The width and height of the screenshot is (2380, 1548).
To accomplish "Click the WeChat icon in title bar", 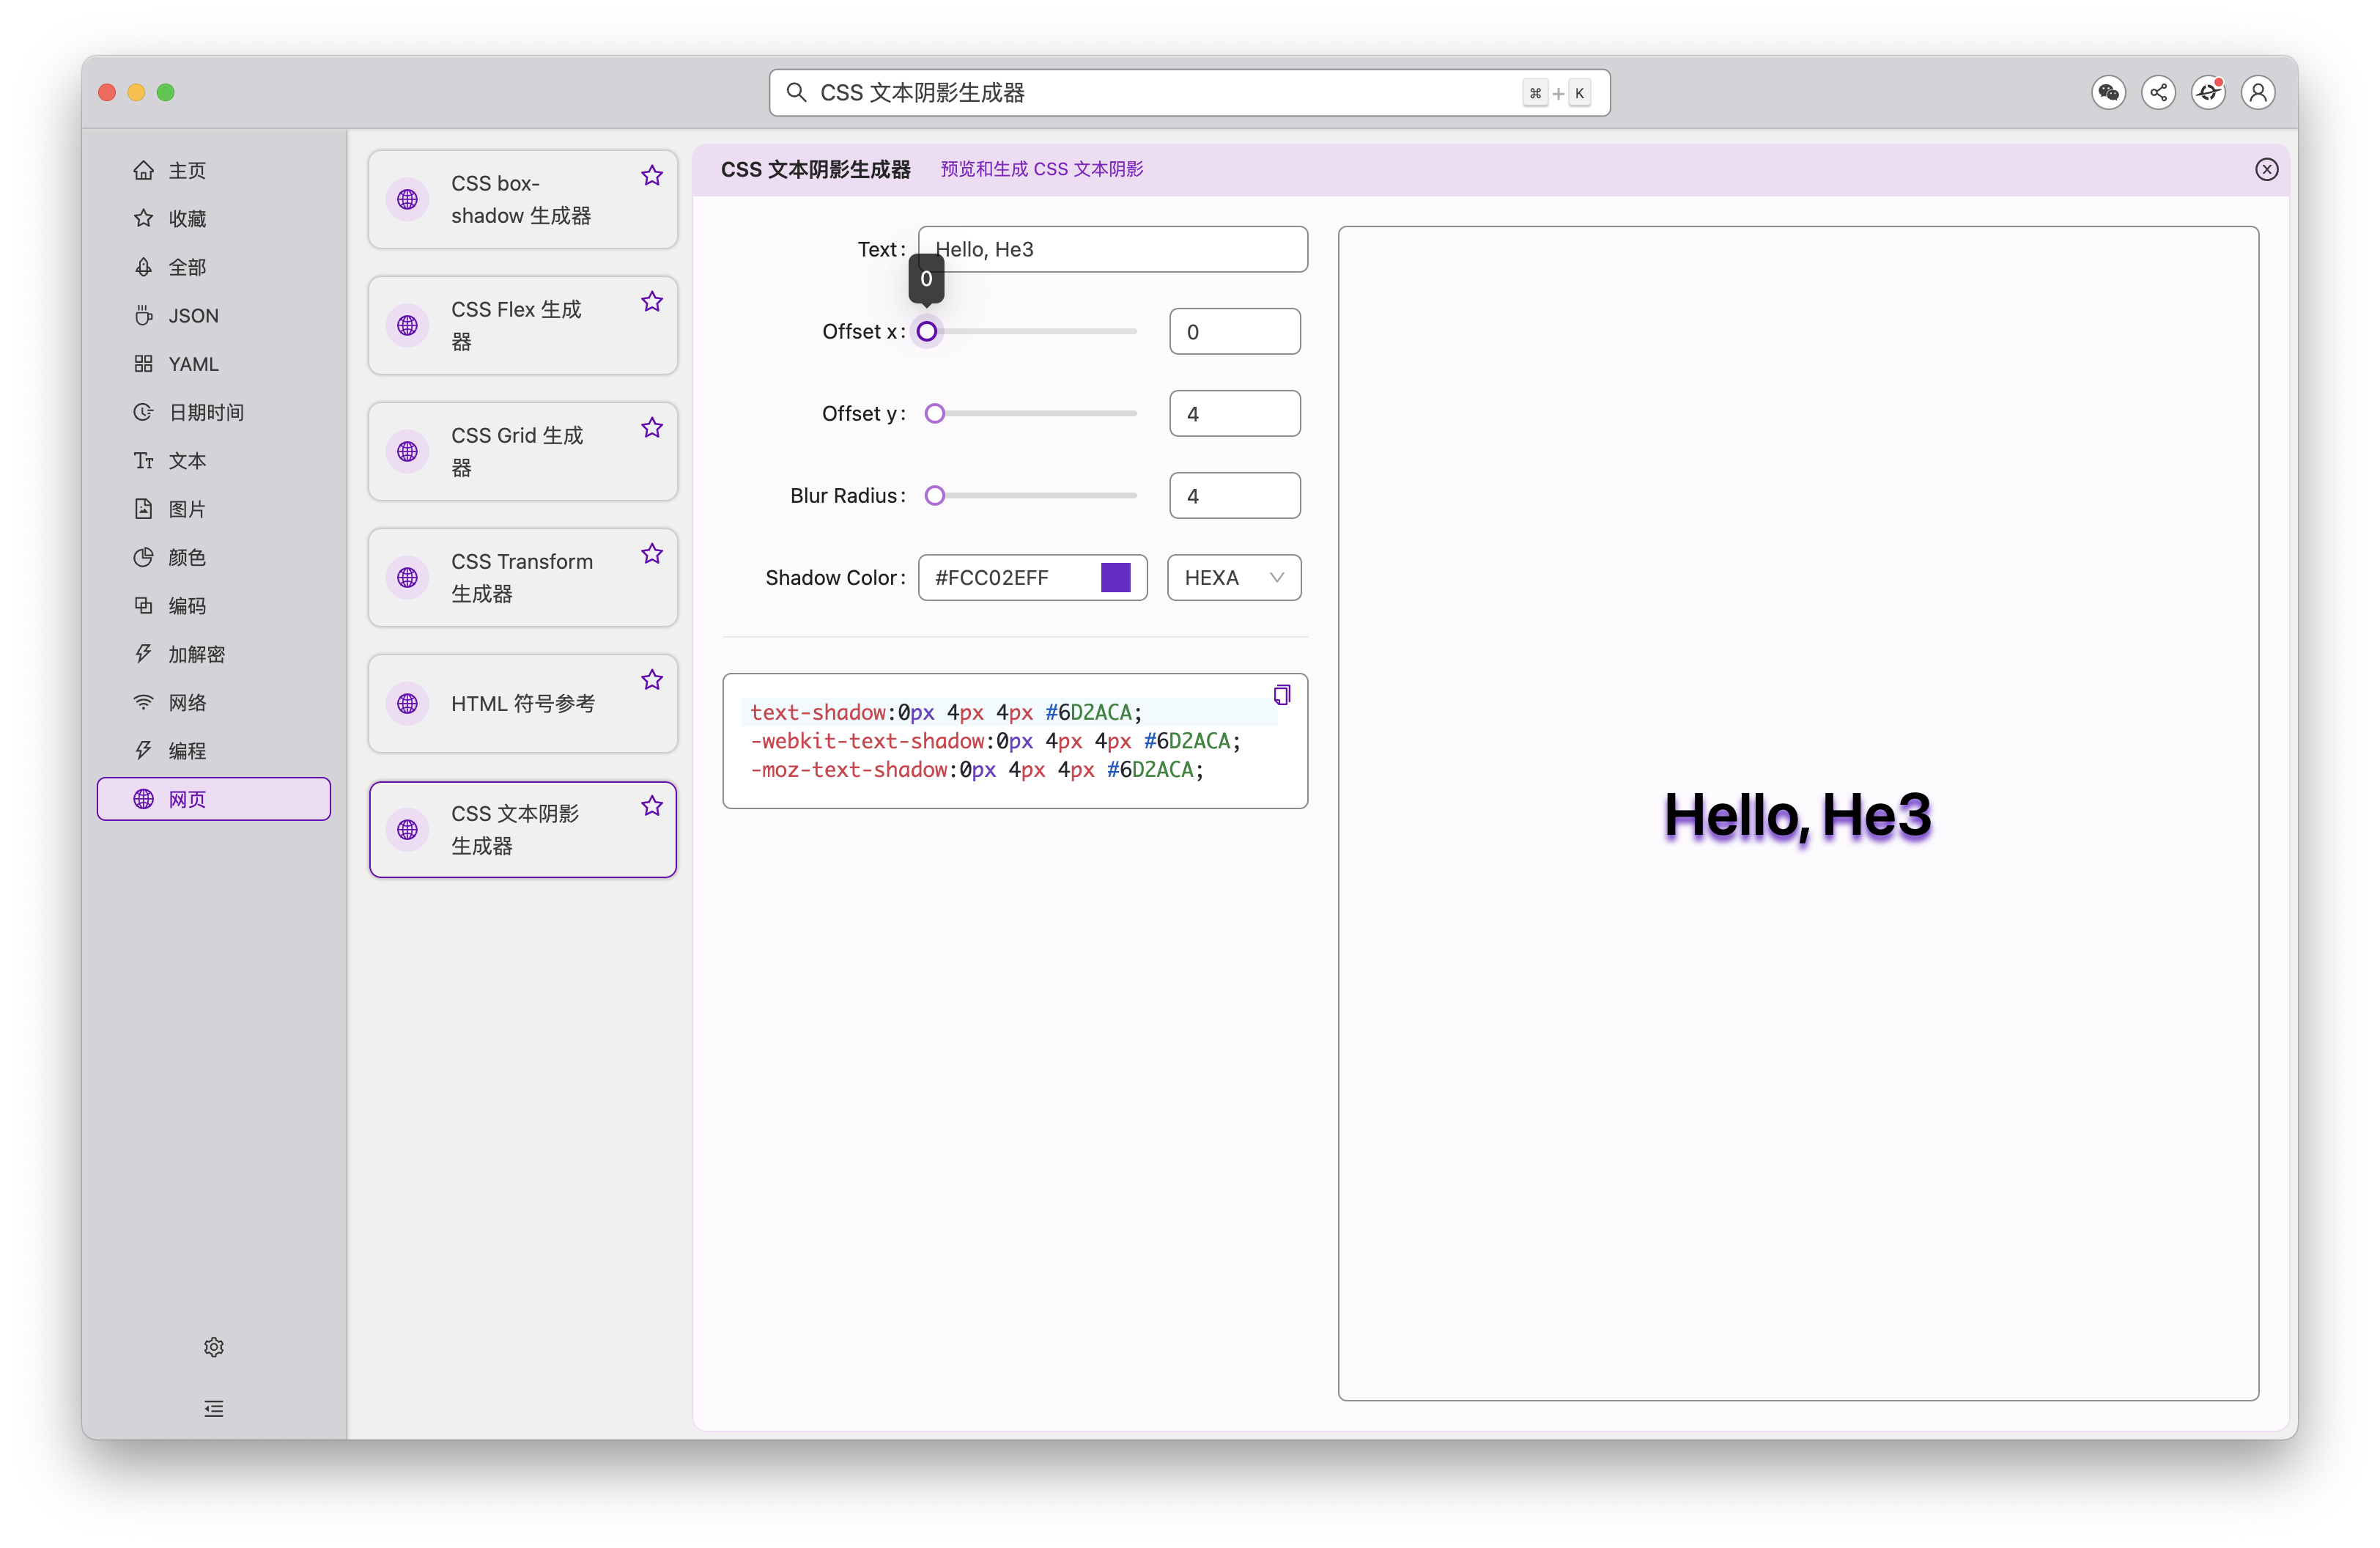I will (x=2108, y=93).
